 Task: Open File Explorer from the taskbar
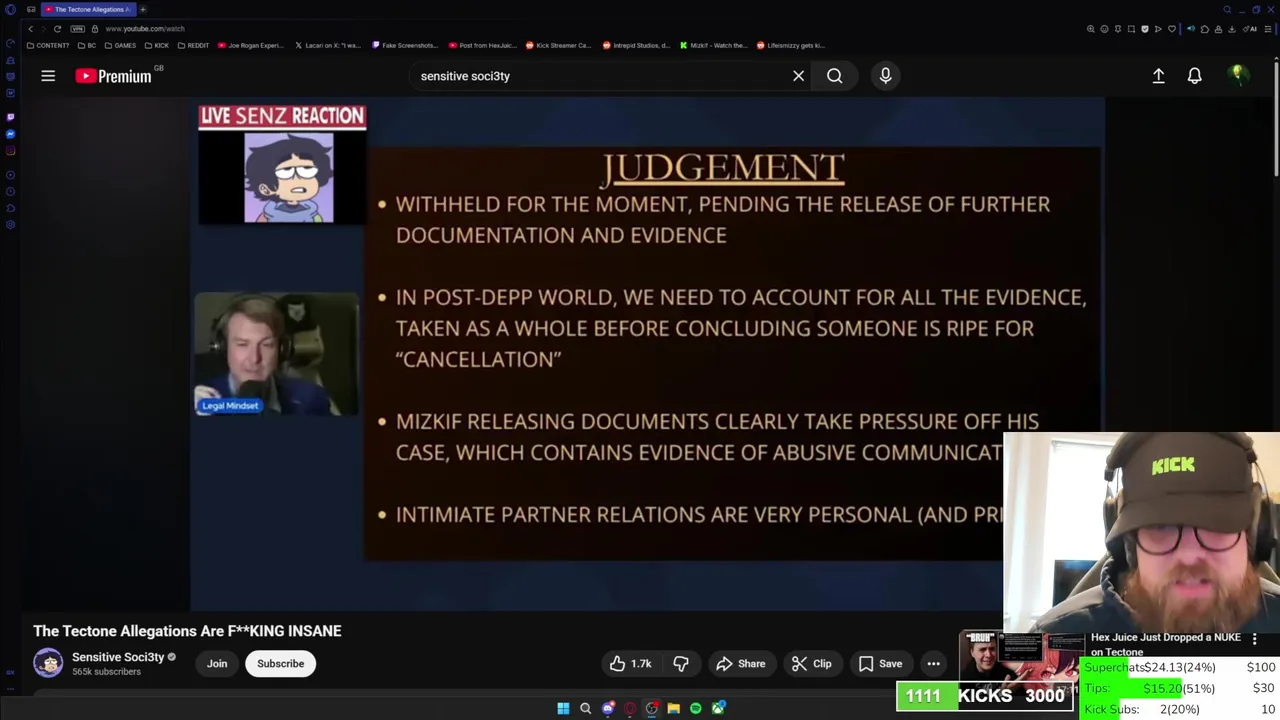click(x=674, y=708)
